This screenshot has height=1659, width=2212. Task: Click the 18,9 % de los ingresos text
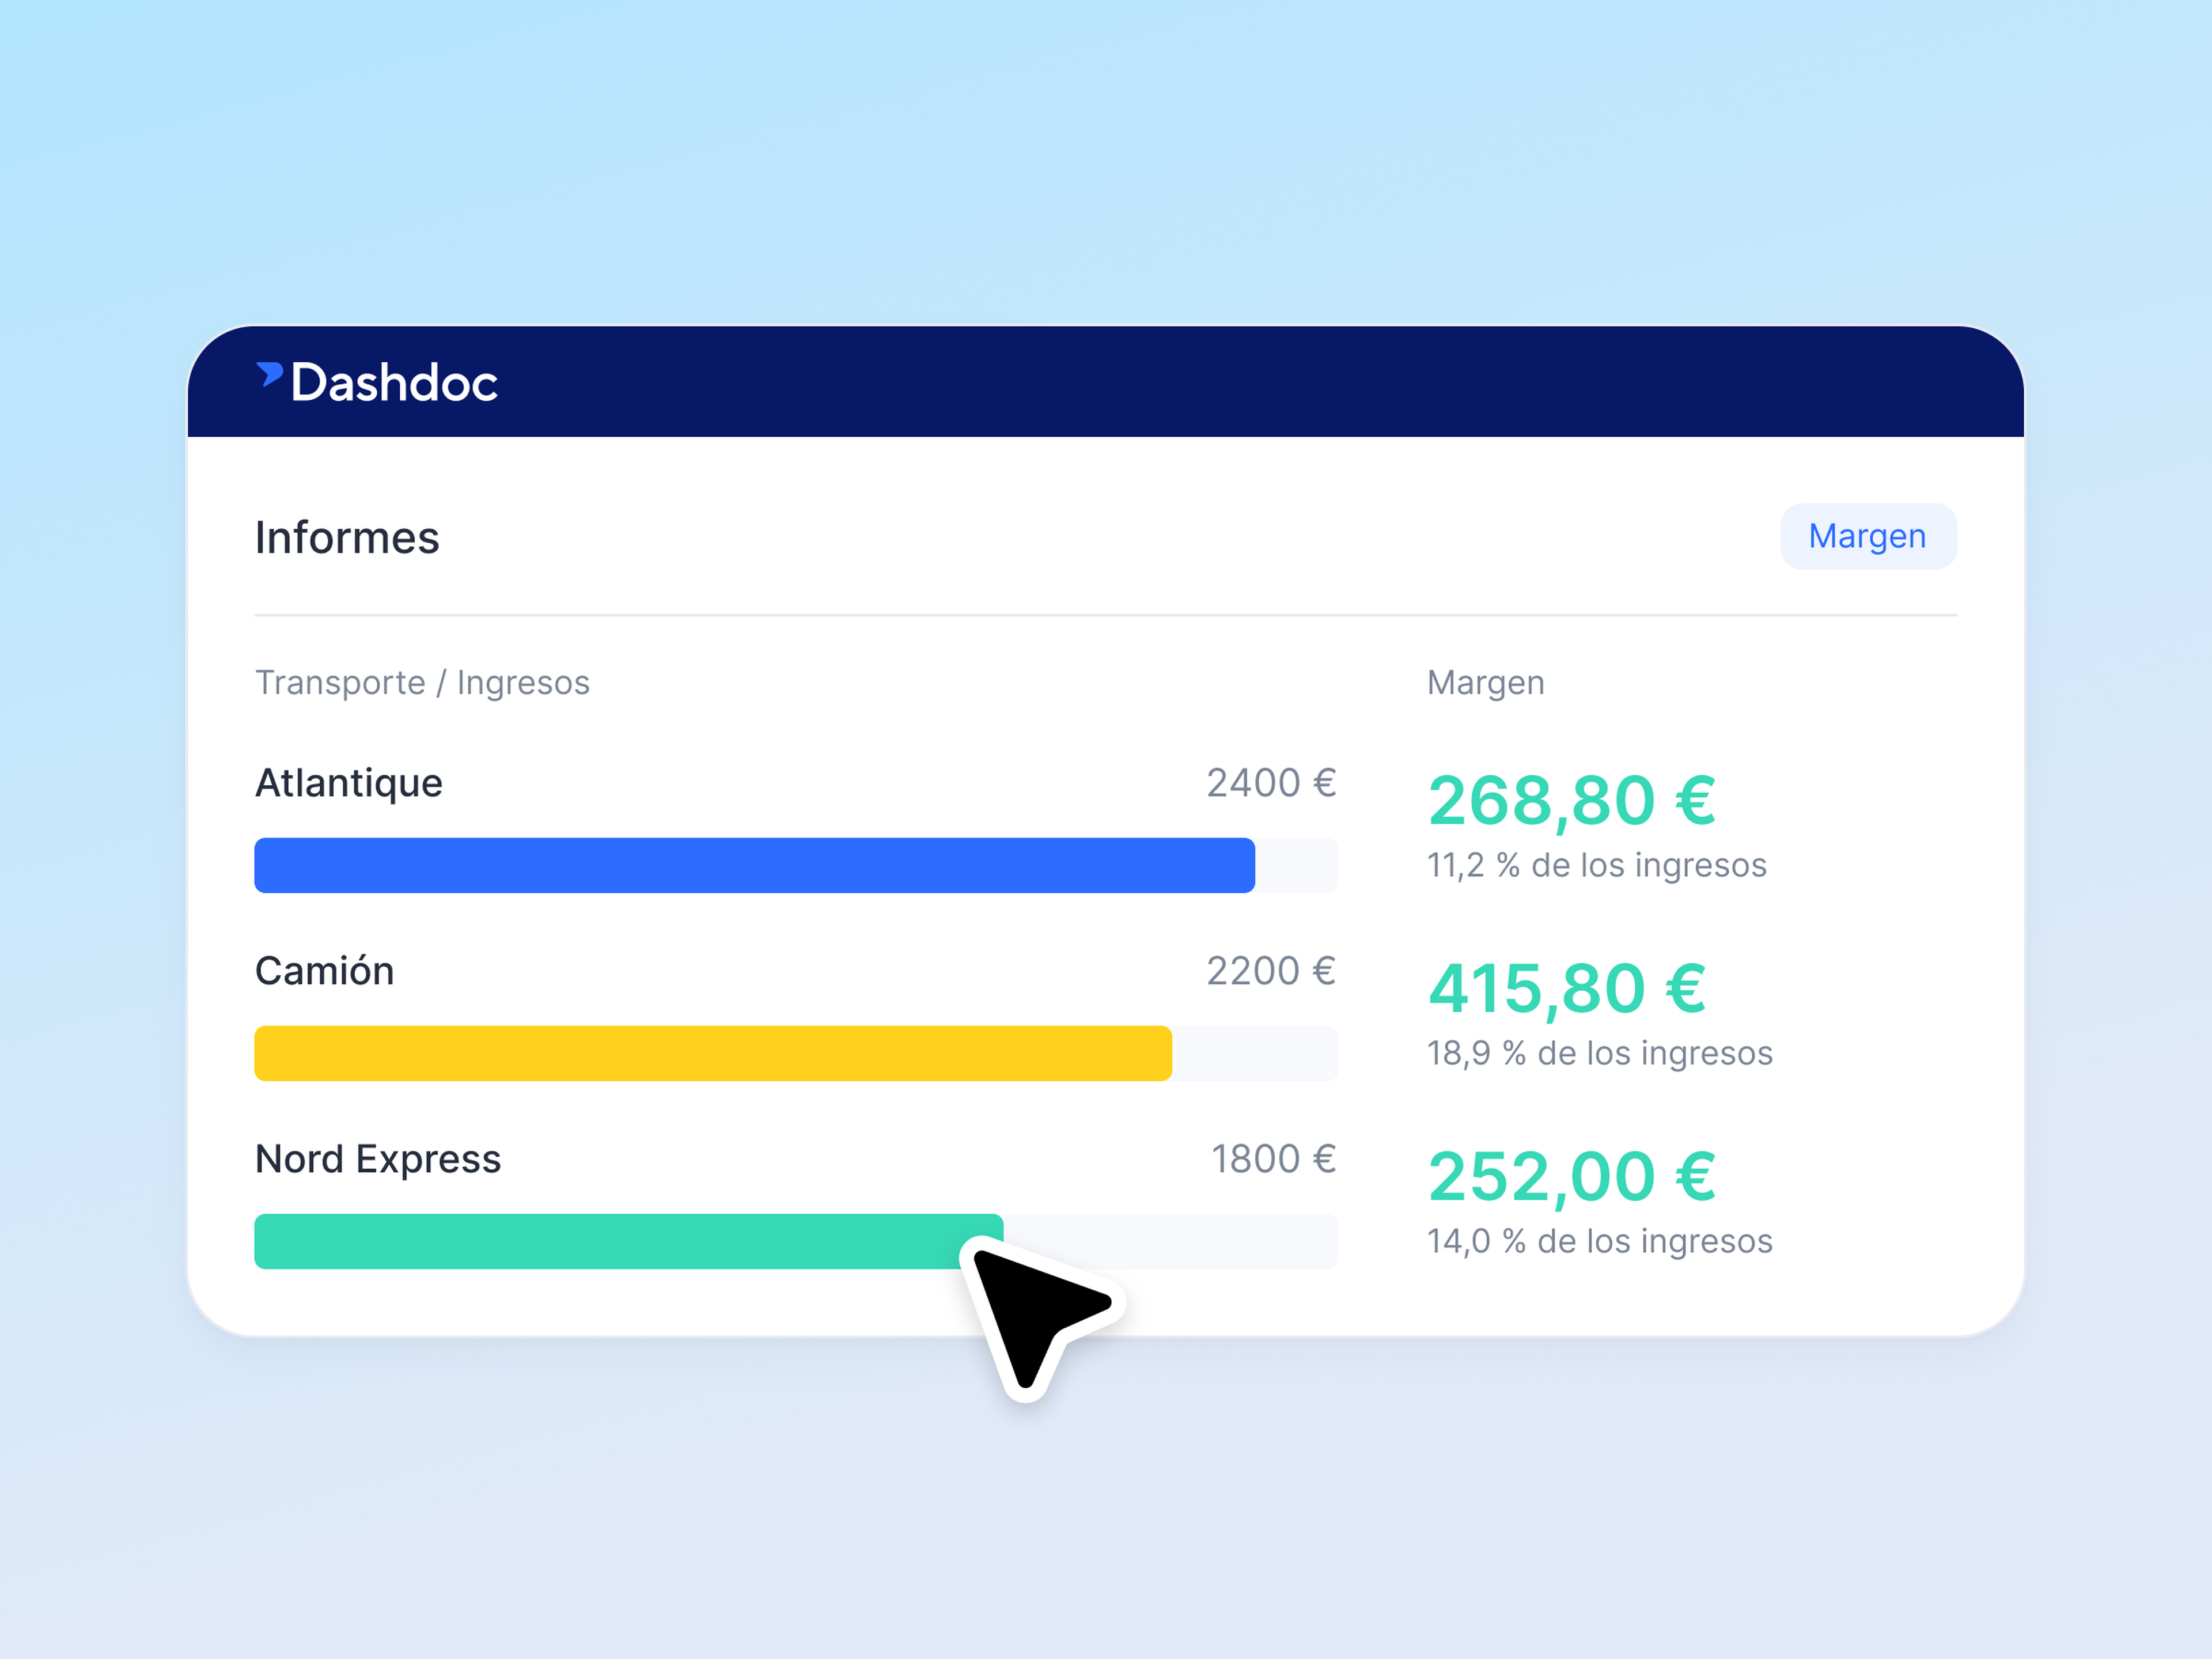(x=1600, y=1053)
